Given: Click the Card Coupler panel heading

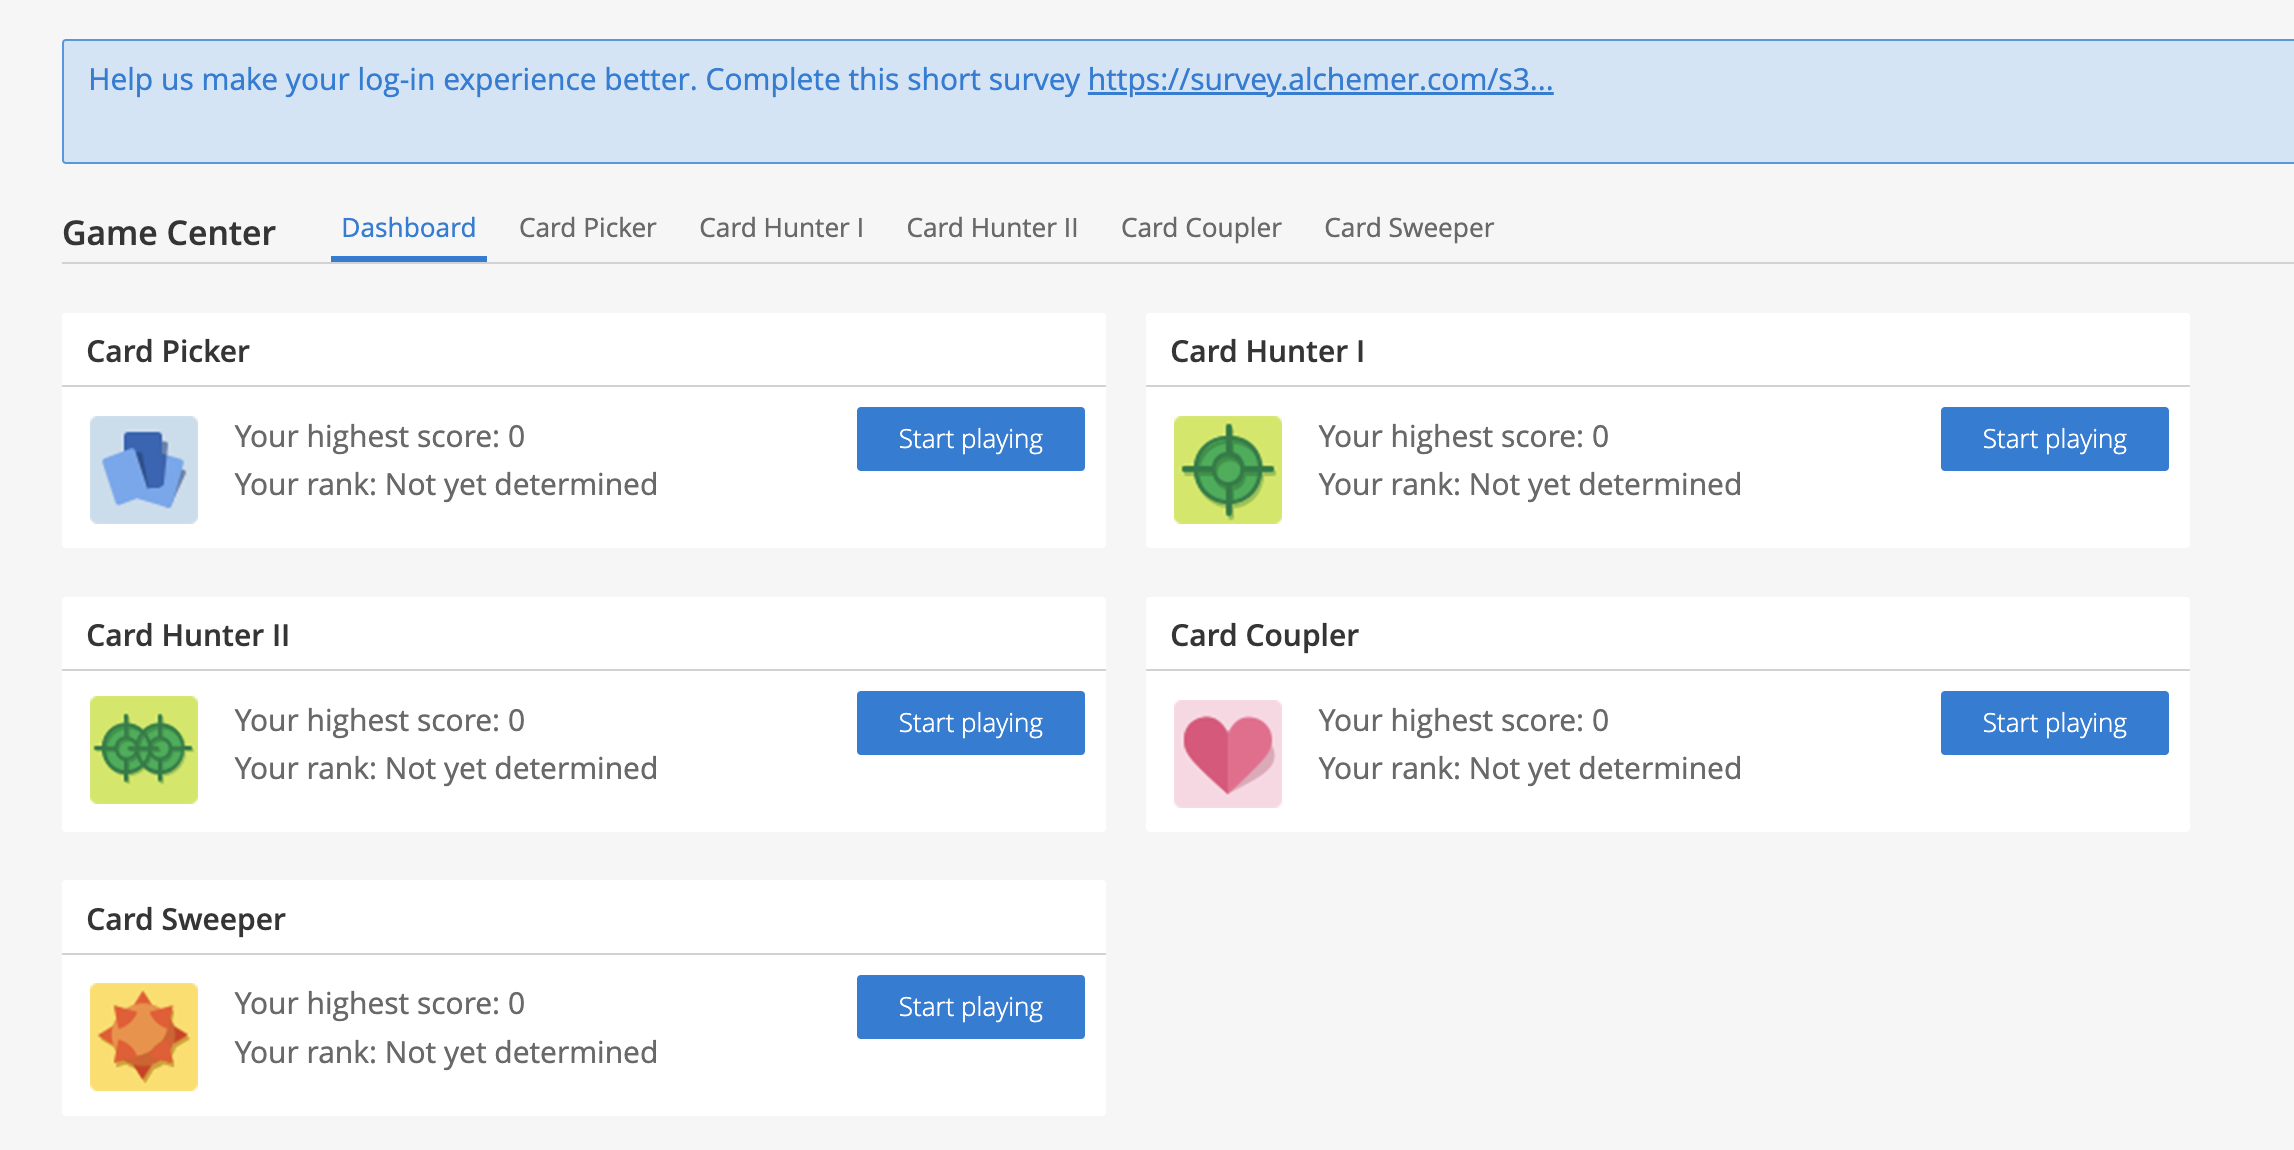Looking at the screenshot, I should (1264, 635).
